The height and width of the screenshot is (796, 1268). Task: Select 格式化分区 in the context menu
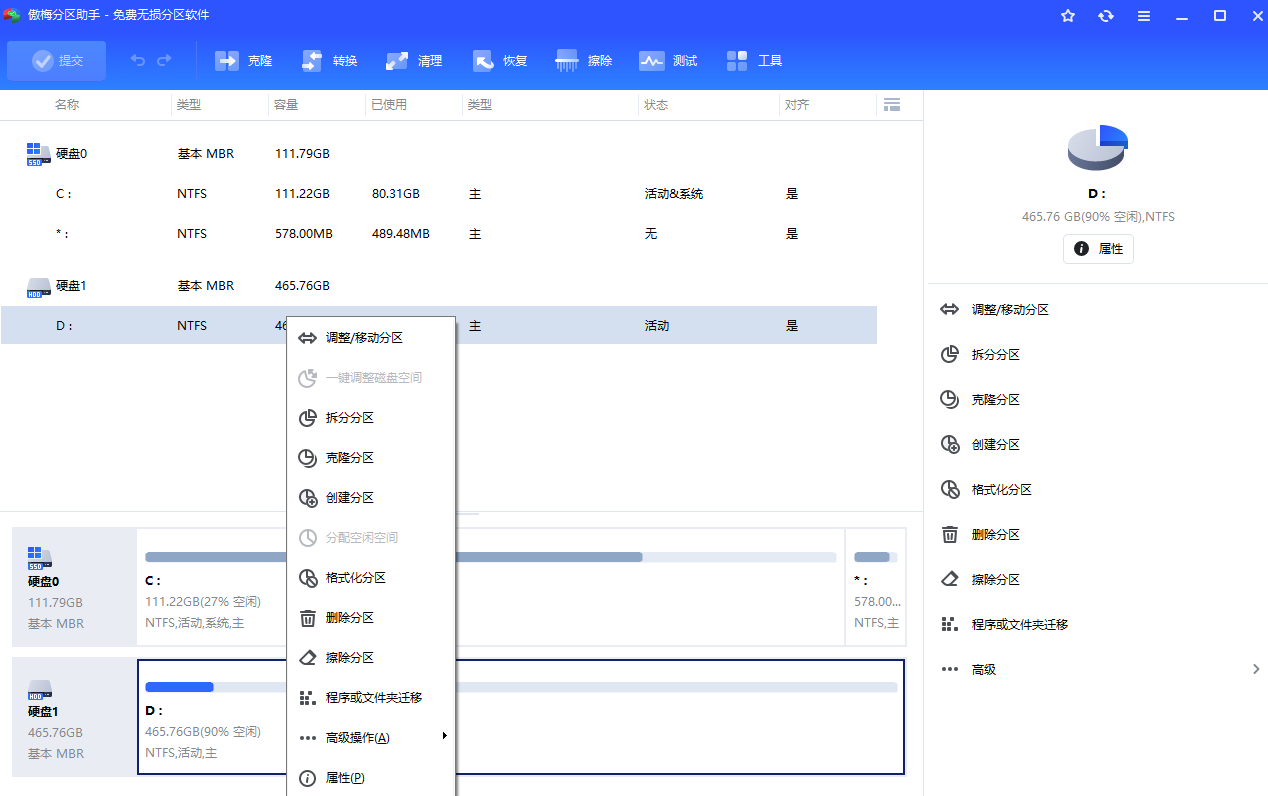[356, 578]
